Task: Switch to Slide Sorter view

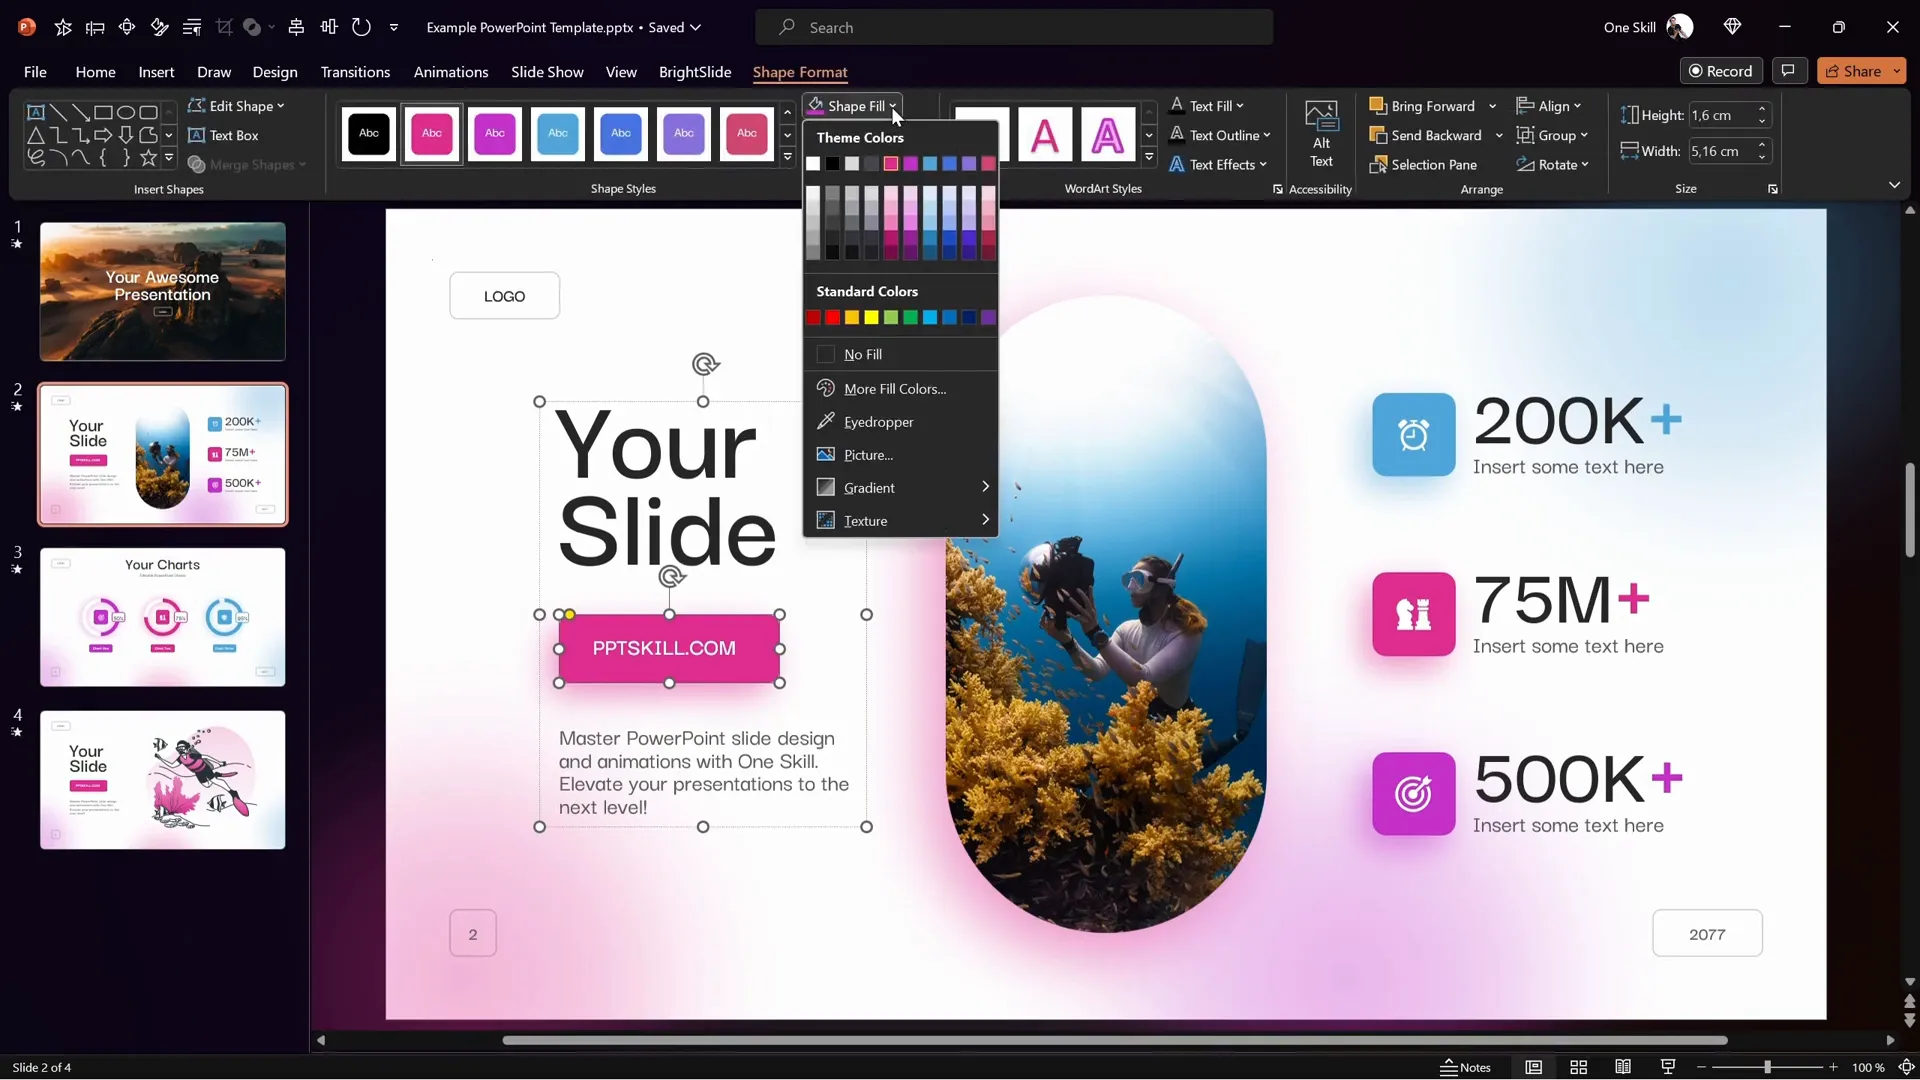Action: click(x=1578, y=1067)
